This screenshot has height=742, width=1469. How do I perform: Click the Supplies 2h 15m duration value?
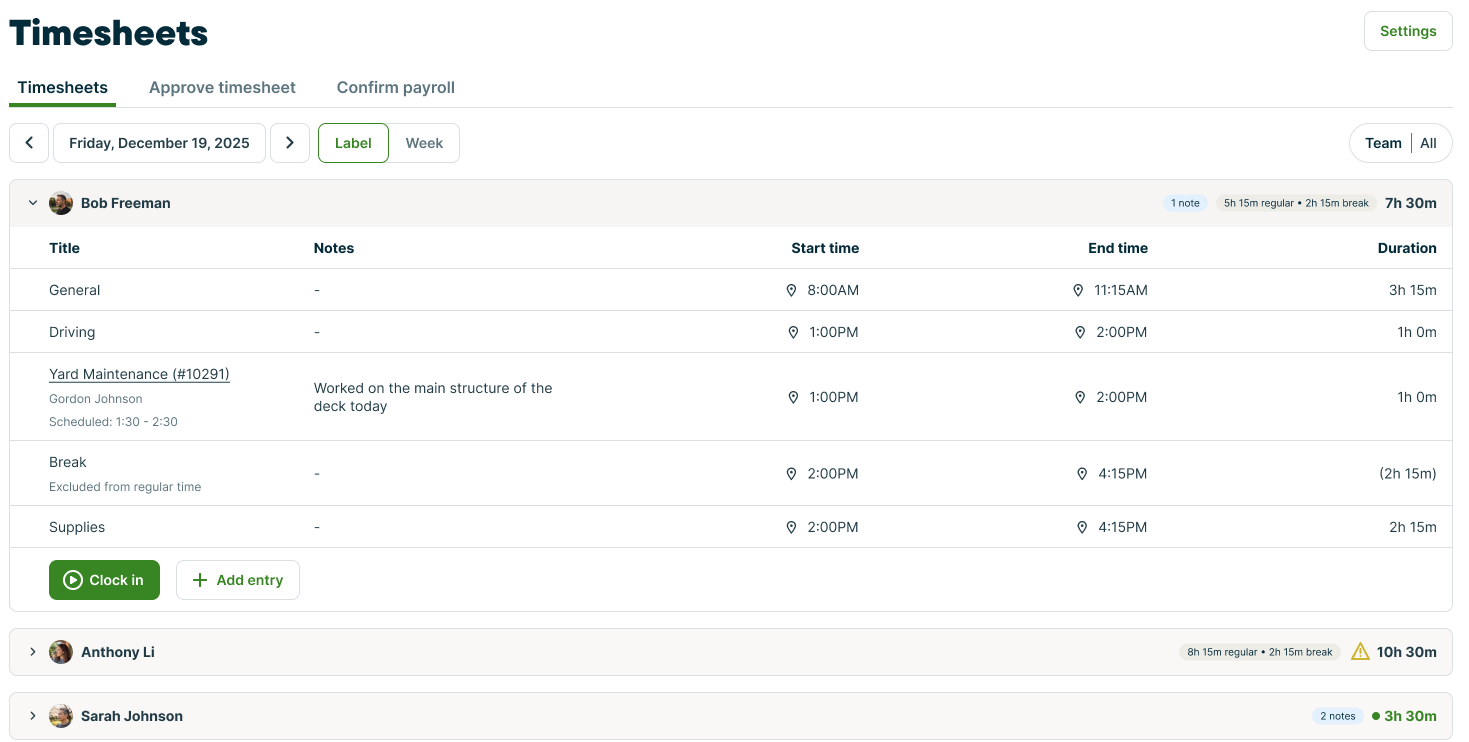point(1413,528)
